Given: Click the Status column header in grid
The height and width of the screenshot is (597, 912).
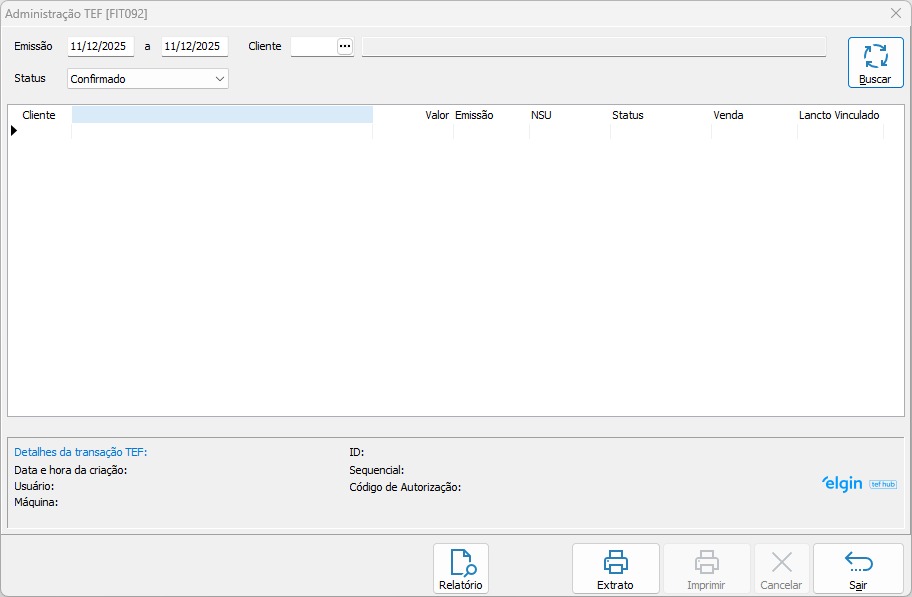Looking at the screenshot, I should [628, 115].
